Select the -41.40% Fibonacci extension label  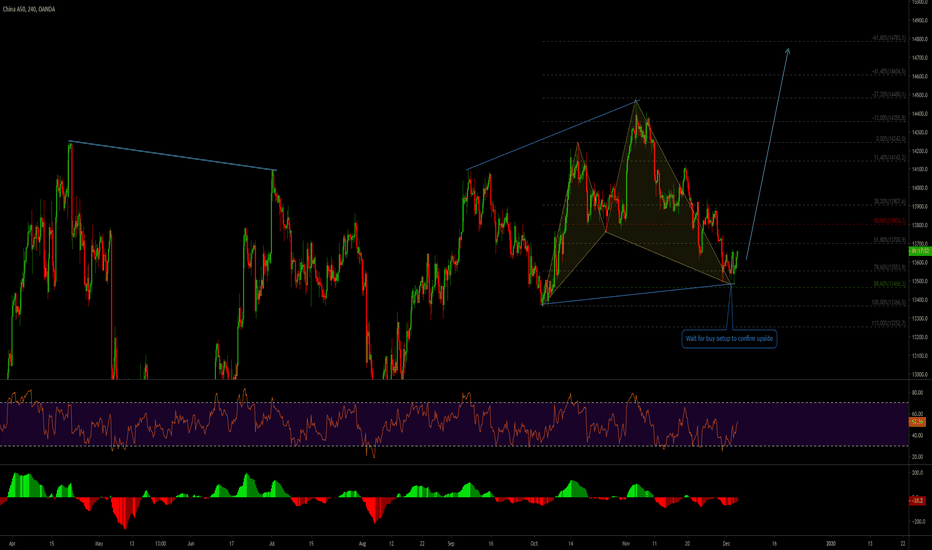(889, 71)
